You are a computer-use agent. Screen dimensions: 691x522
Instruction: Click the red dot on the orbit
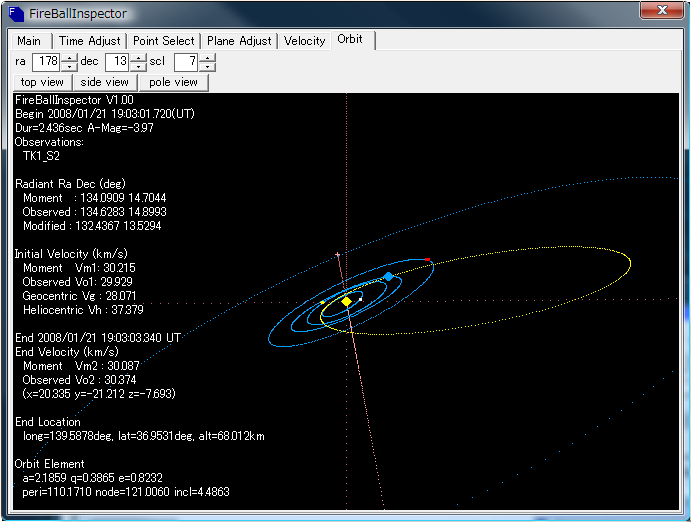point(428,260)
